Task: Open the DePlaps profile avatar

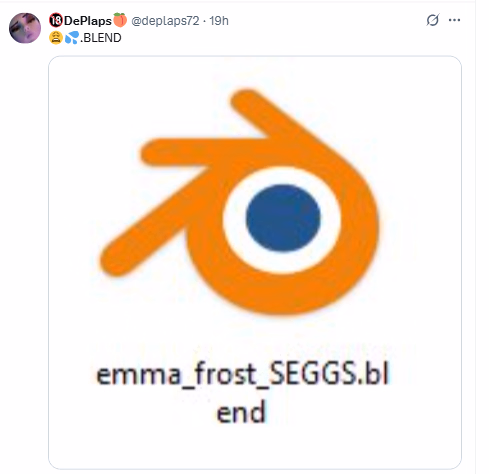Action: [x=25, y=28]
